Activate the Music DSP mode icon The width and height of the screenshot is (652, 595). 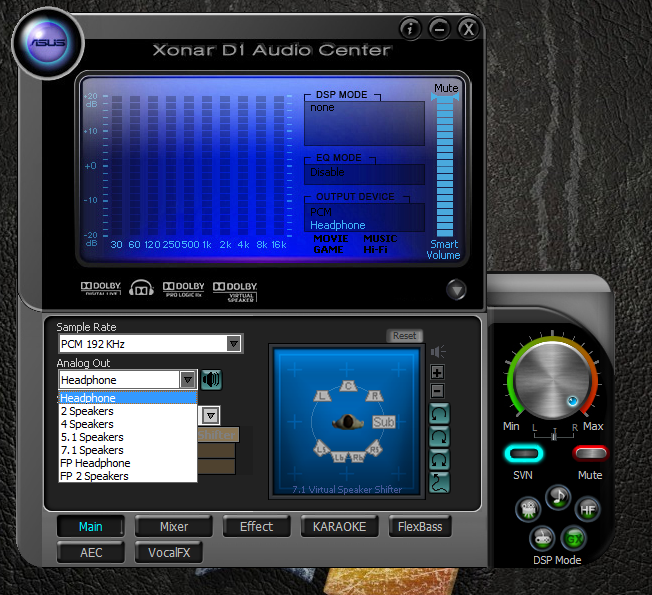(557, 494)
